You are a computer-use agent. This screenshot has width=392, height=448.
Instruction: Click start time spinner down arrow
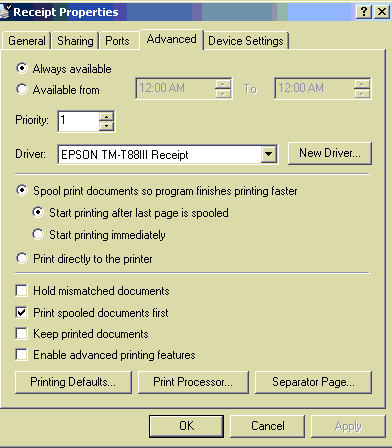[x=223, y=93]
